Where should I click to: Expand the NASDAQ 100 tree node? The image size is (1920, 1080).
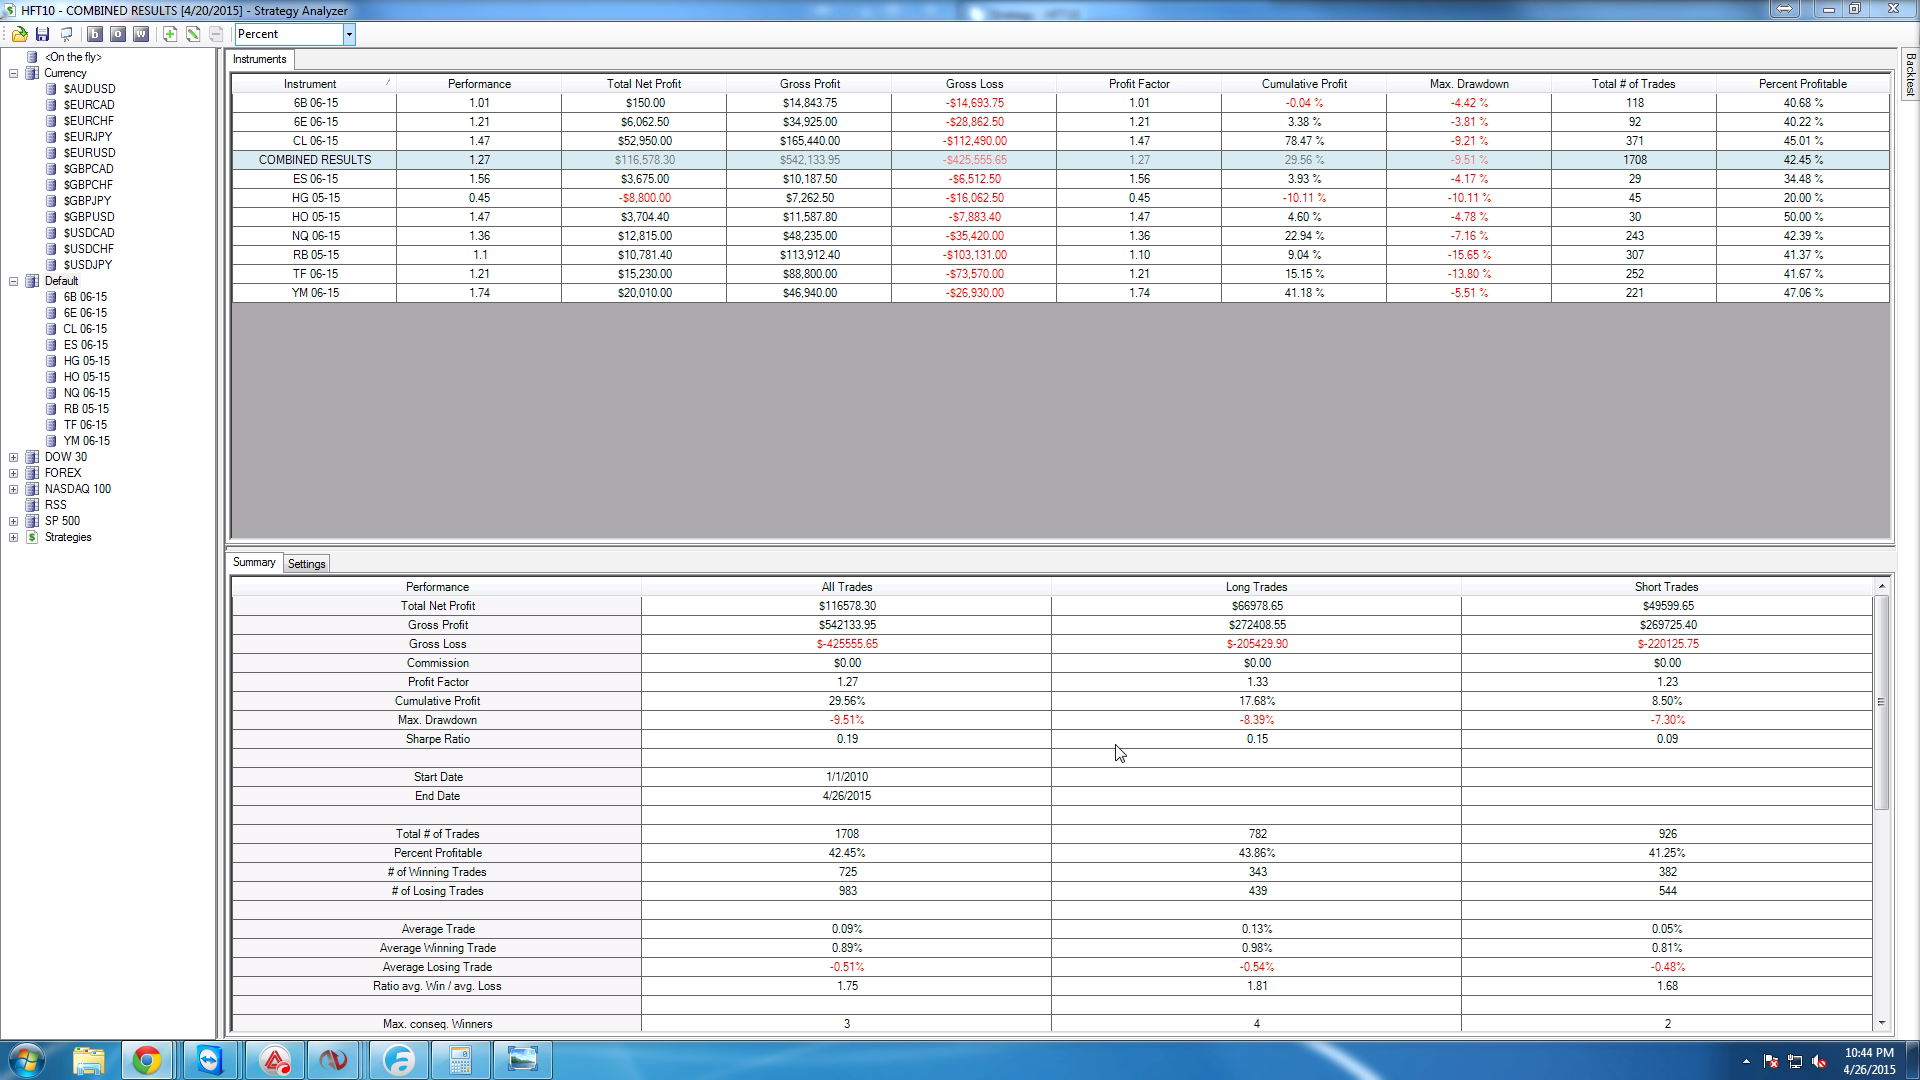[14, 489]
